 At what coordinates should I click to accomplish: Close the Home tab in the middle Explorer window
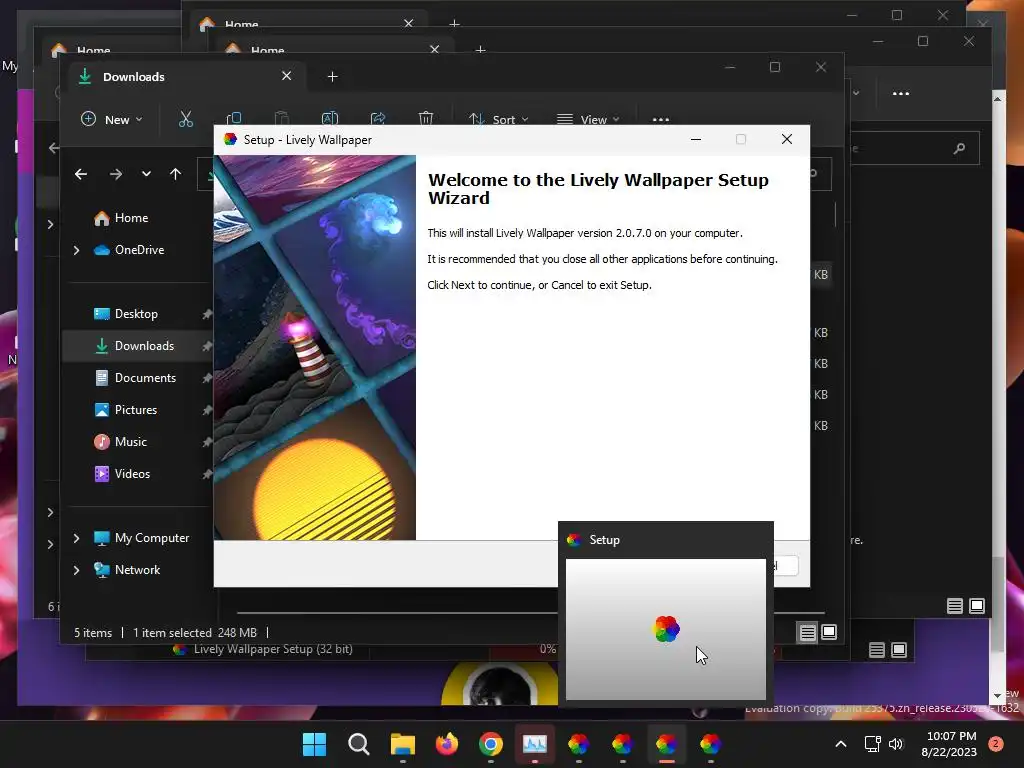point(434,50)
